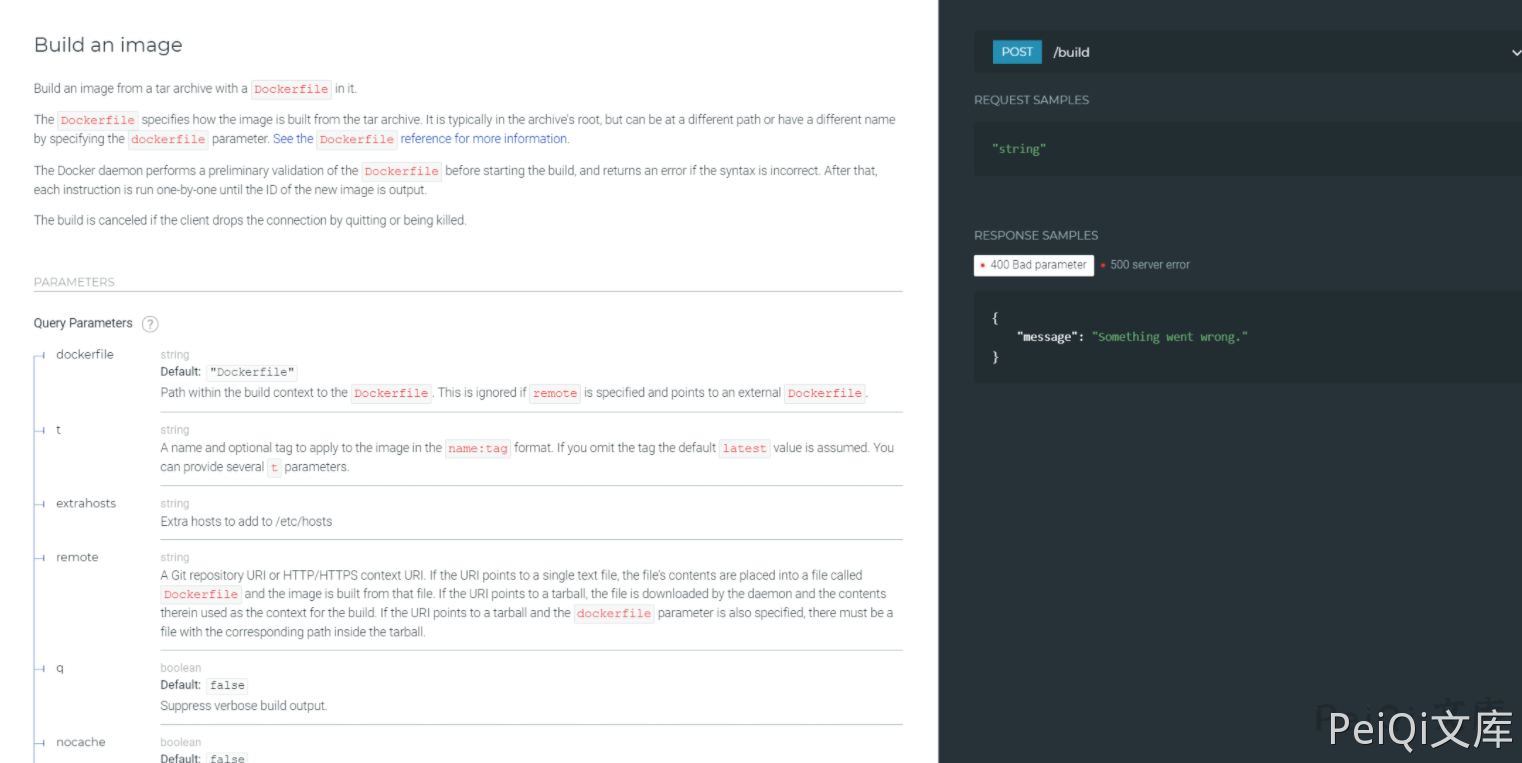Screen dimensions: 1522x763
Task: Click the t query parameter name
Action: point(58,429)
